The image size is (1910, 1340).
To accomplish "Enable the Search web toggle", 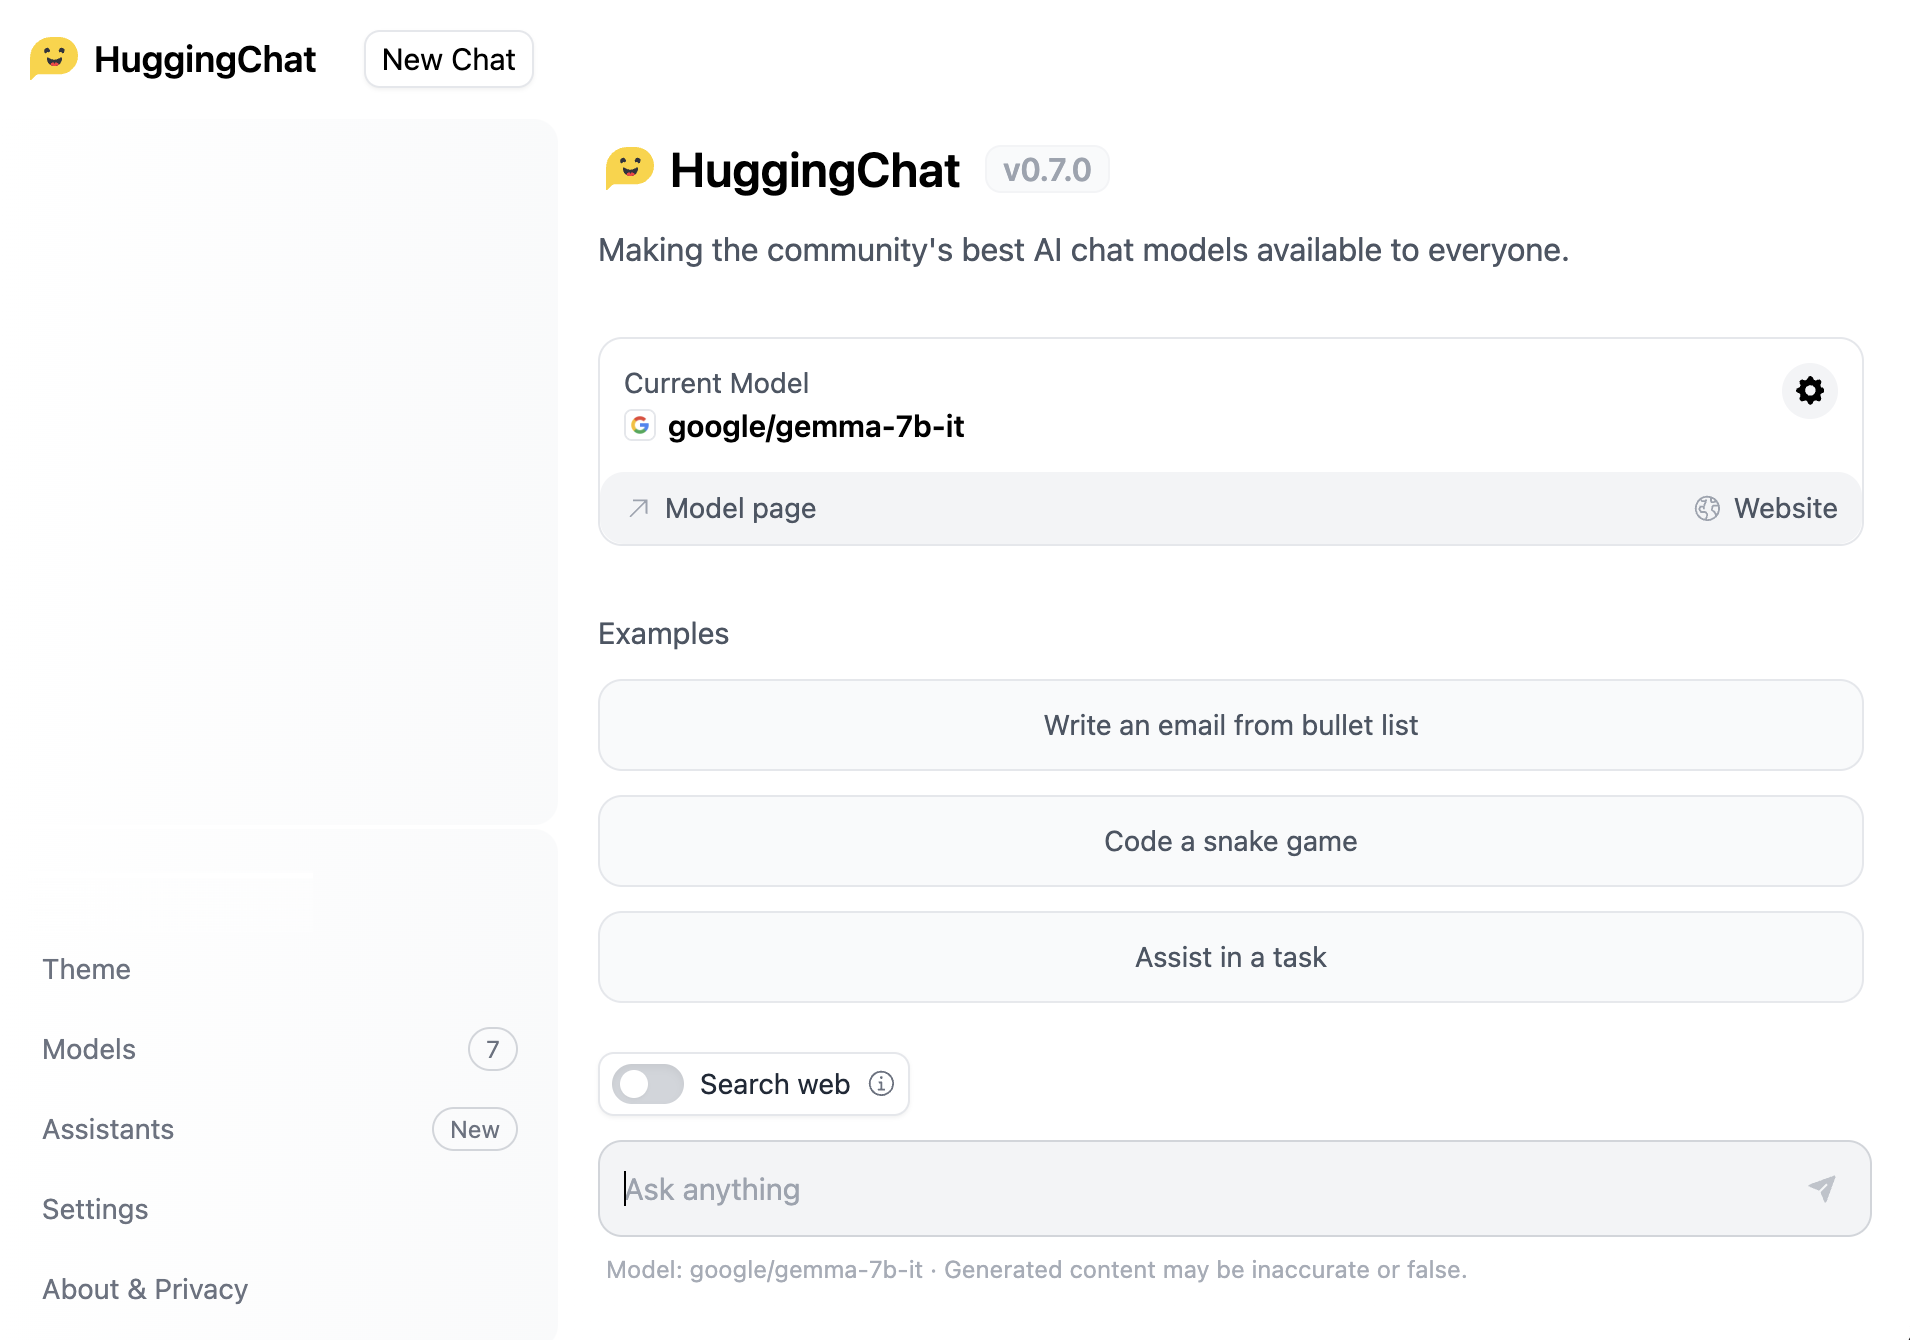I will pyautogui.click(x=648, y=1084).
